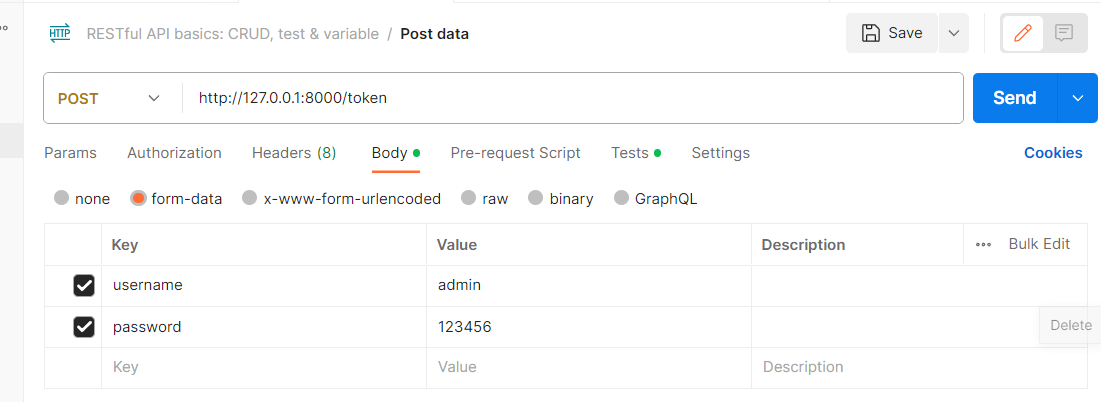Click the empty Key placeholder field
Screen dimensions: 1101x402
click(x=264, y=367)
